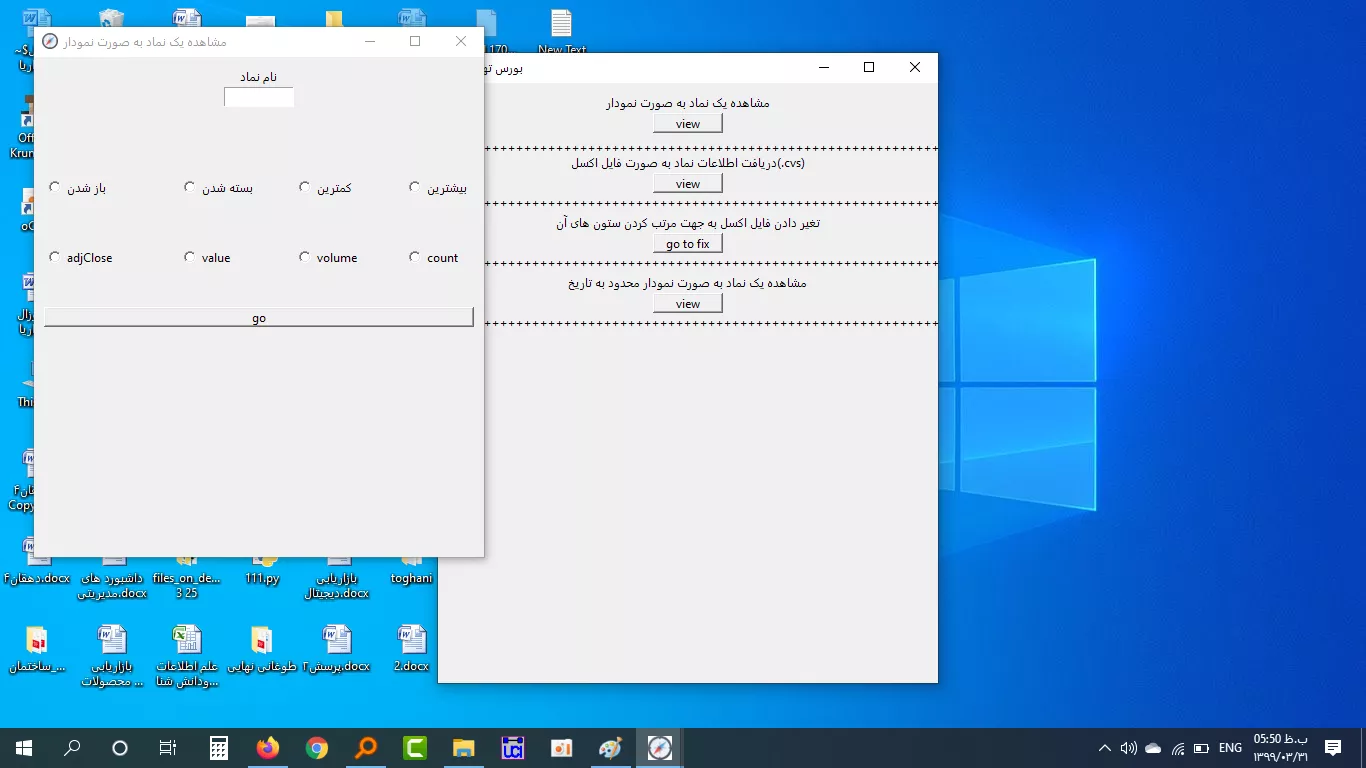Viewport: 1366px width, 768px height.
Task: Open Task View on the taskbar
Action: (x=168, y=748)
